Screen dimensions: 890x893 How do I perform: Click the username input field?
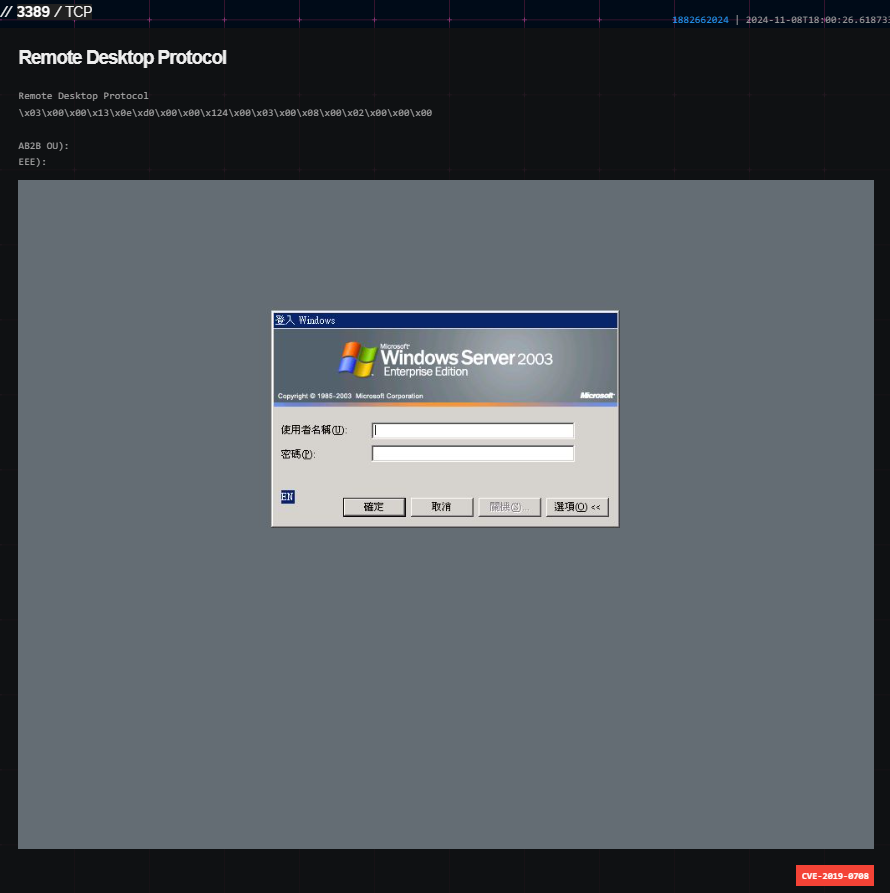click(x=473, y=430)
